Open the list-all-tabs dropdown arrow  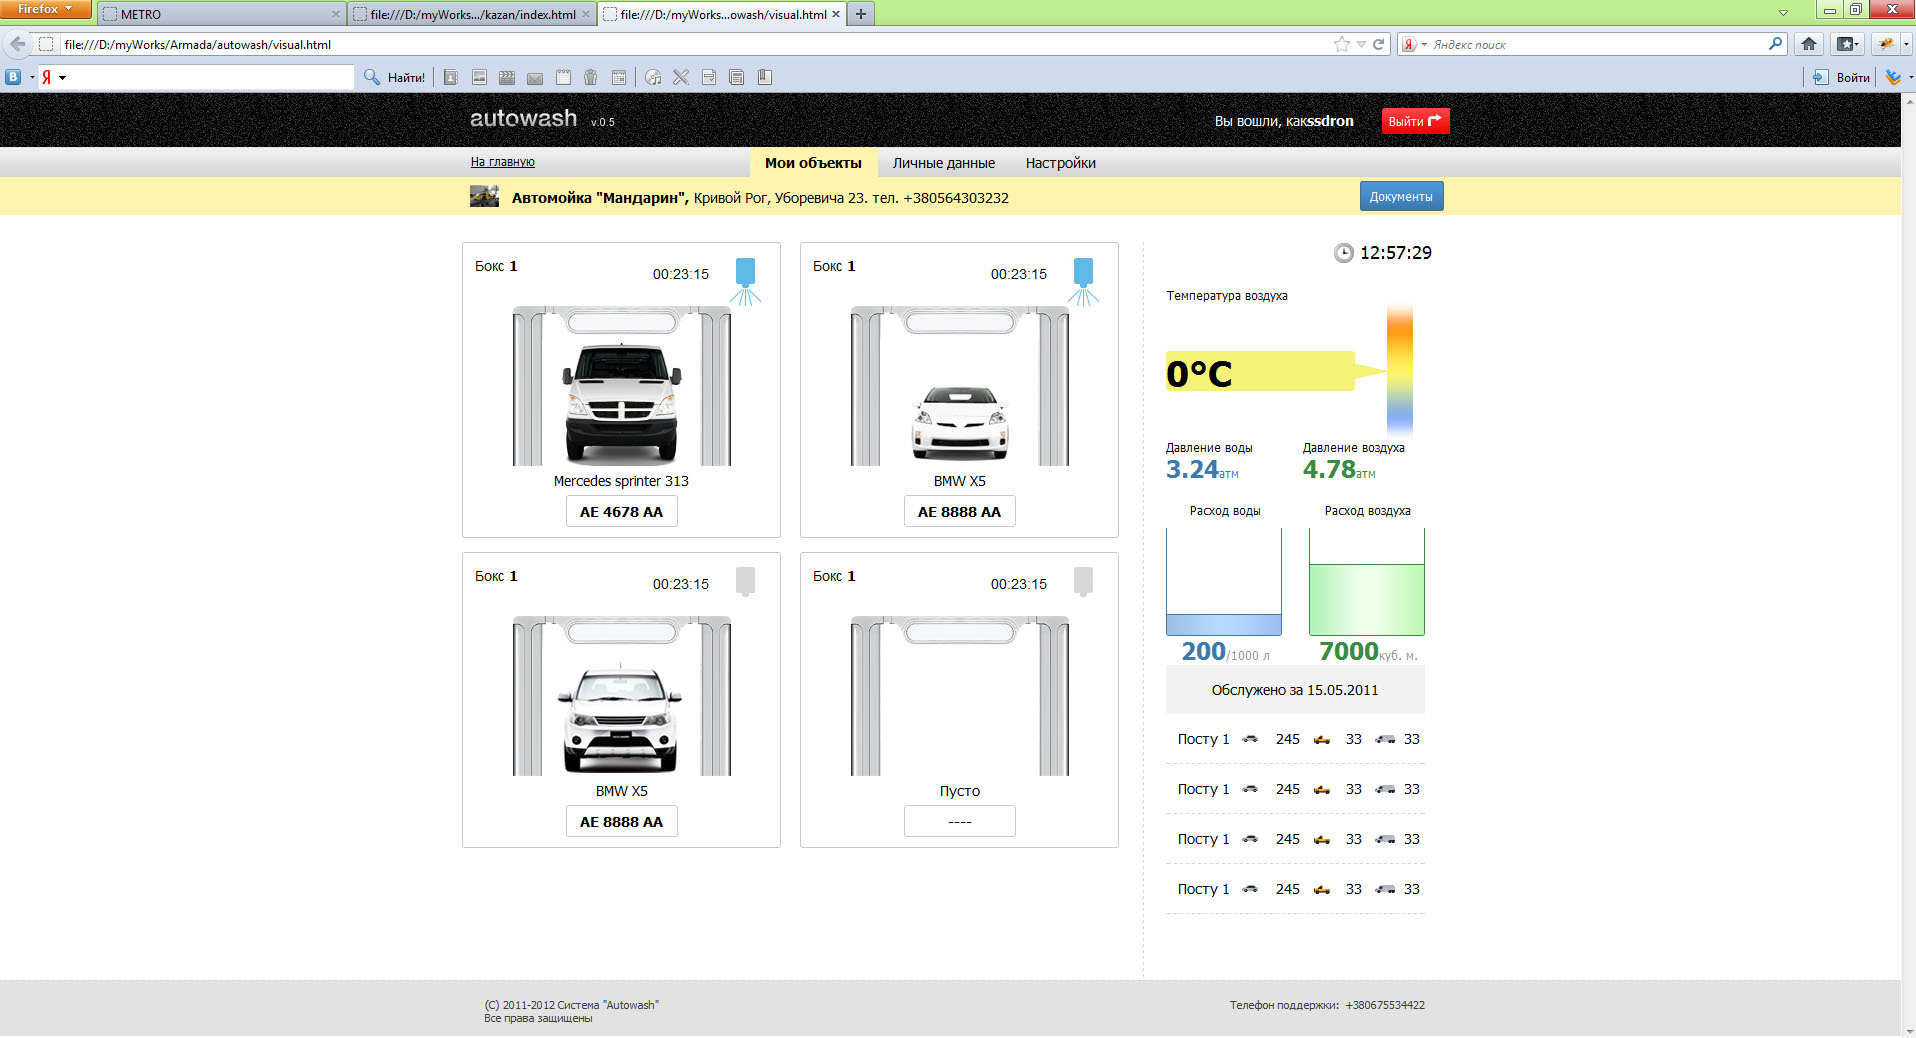1783,13
